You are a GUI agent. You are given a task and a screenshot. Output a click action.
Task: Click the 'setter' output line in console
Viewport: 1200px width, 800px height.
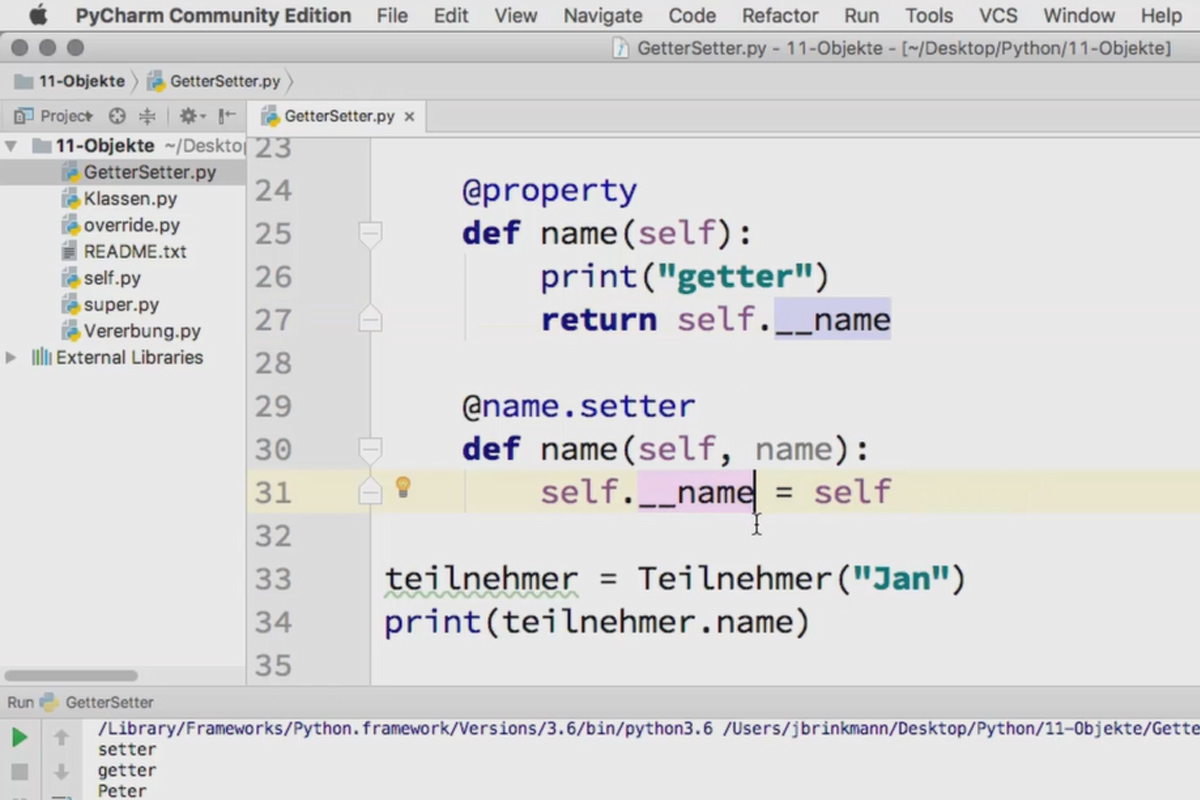tap(127, 749)
